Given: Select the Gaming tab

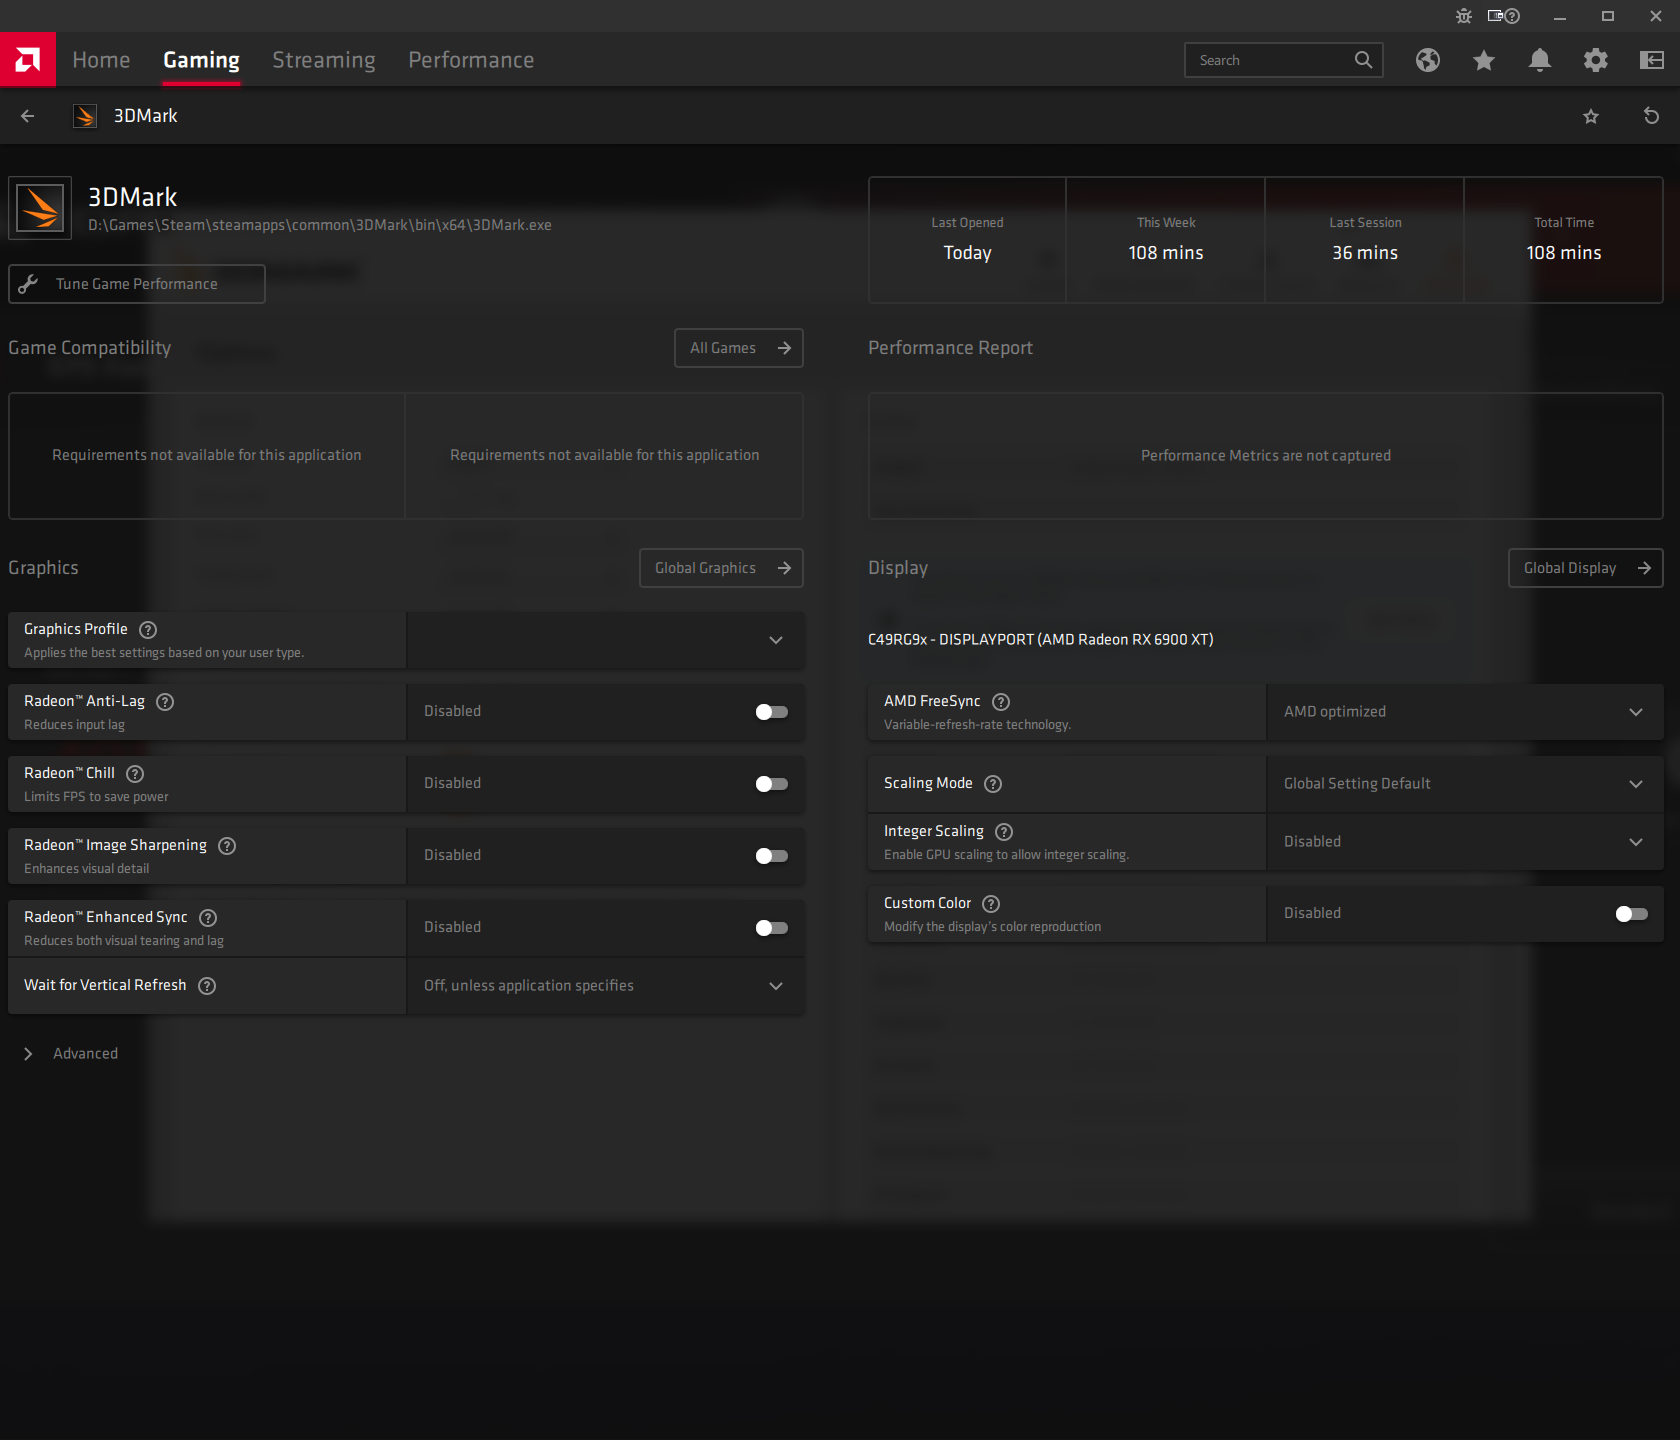Looking at the screenshot, I should pyautogui.click(x=201, y=60).
